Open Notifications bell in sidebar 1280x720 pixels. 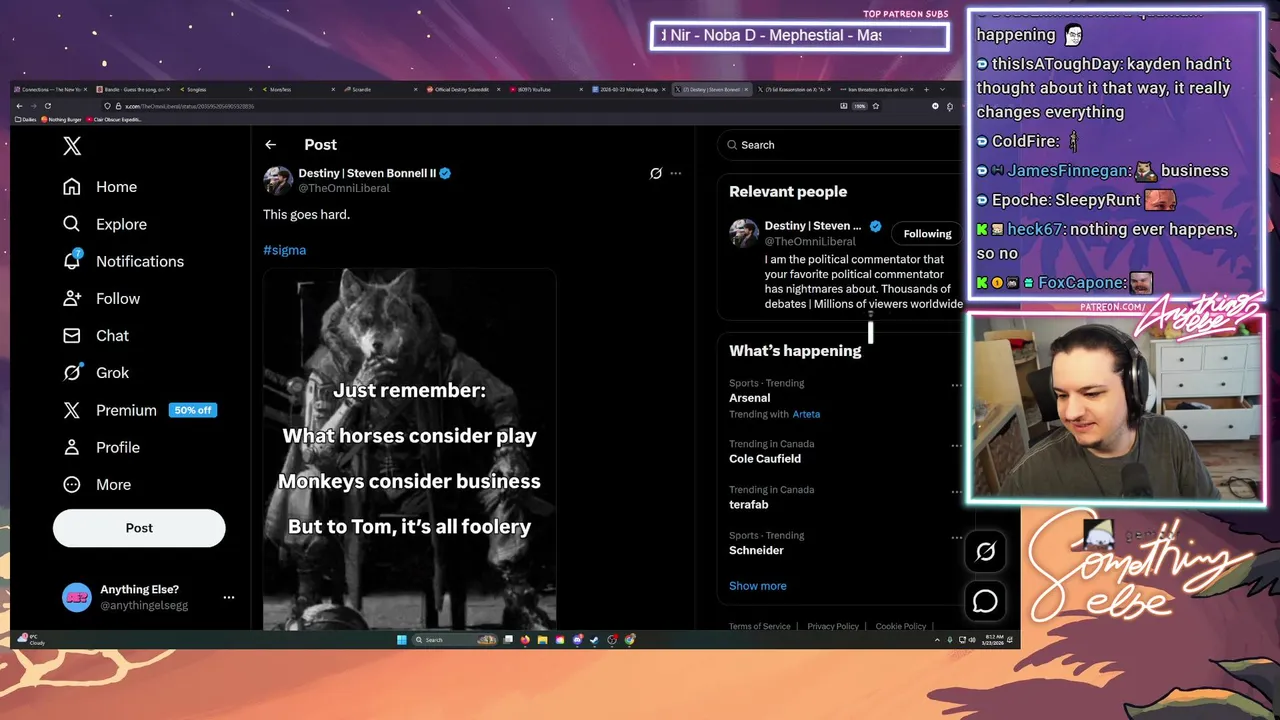click(x=123, y=261)
